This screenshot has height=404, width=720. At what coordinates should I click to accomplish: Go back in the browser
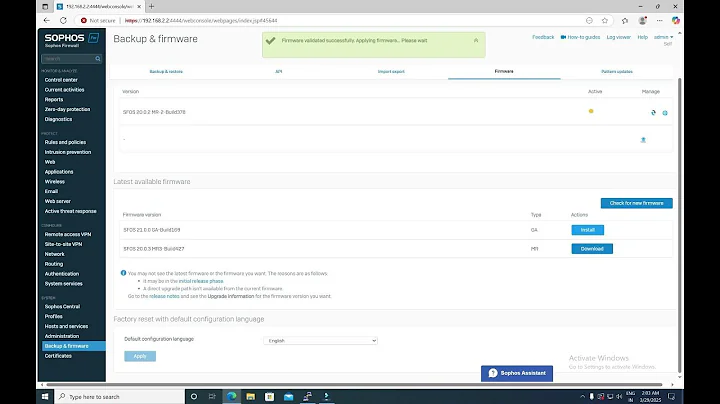(46, 20)
